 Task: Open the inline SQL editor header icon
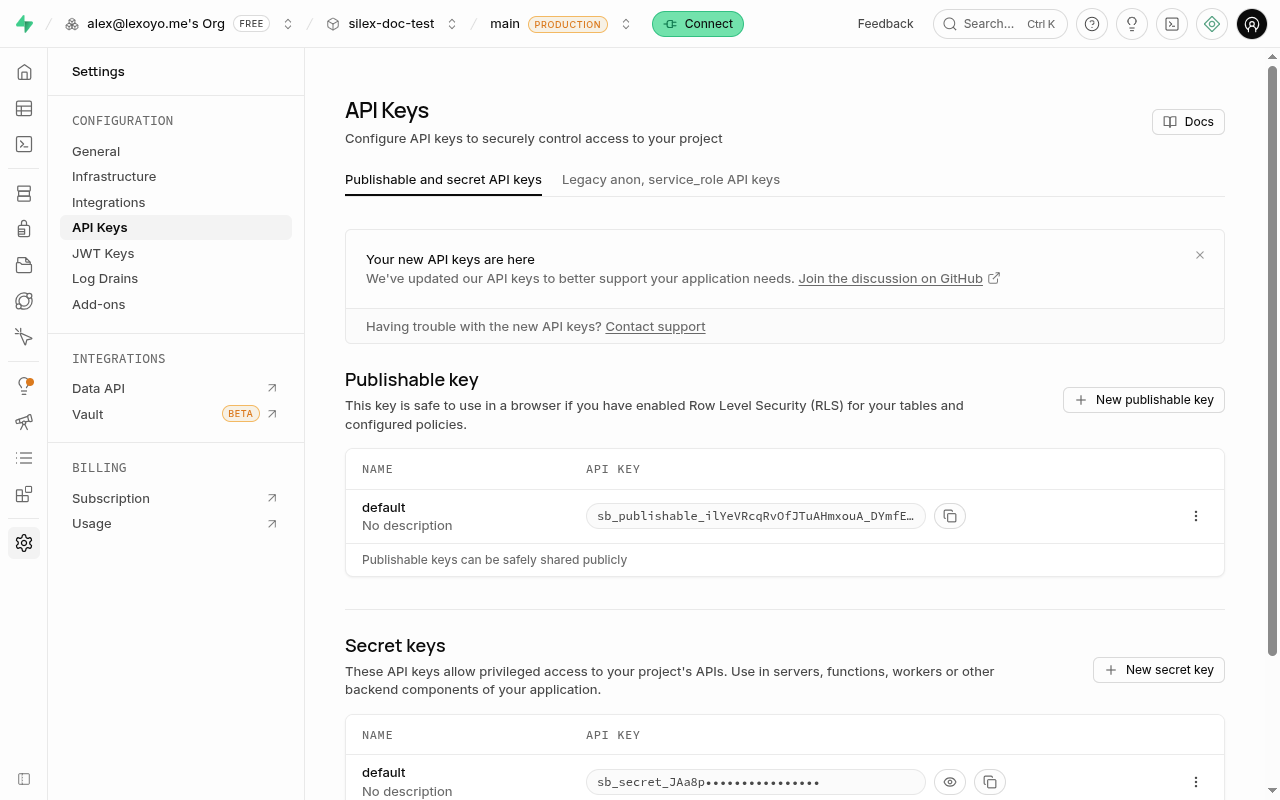pos(1172,24)
